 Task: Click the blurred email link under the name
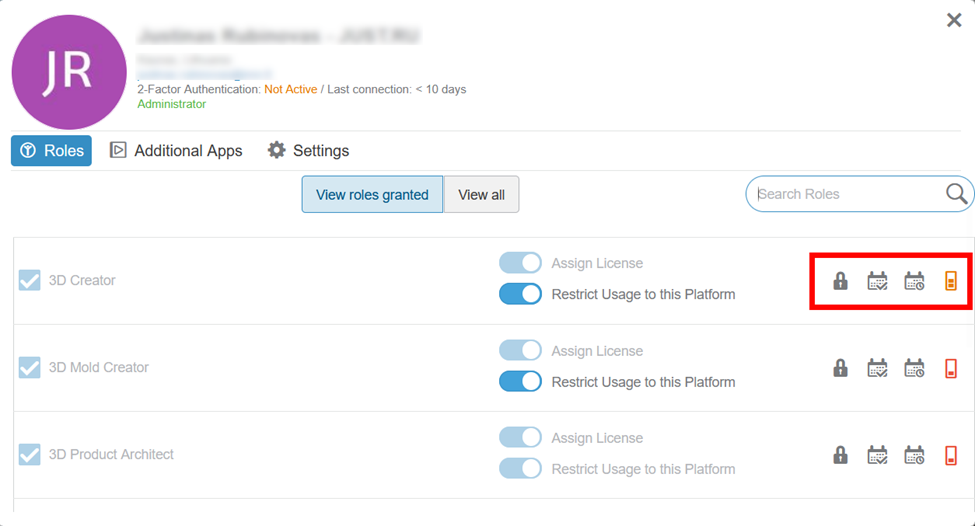[x=205, y=75]
